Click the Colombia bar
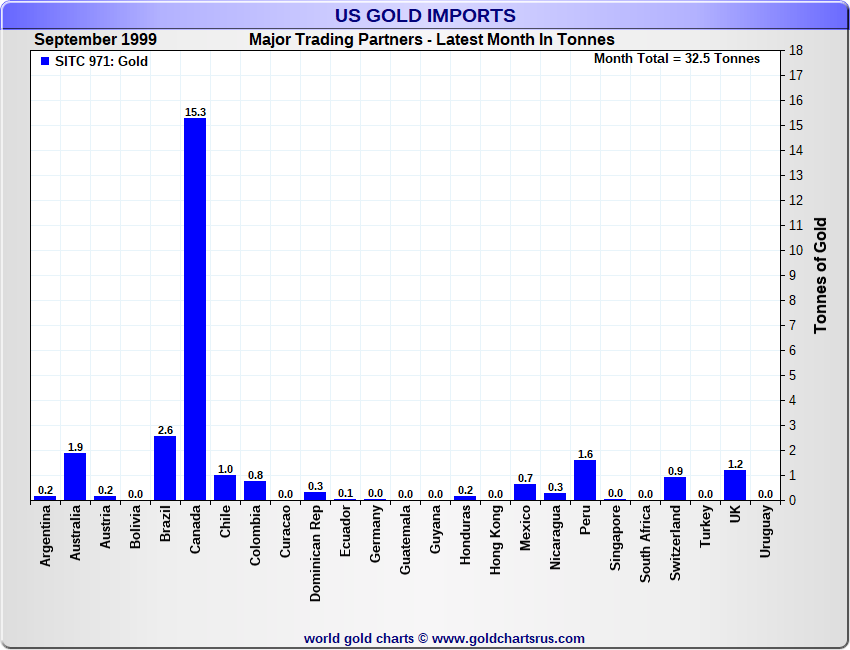 click(255, 490)
